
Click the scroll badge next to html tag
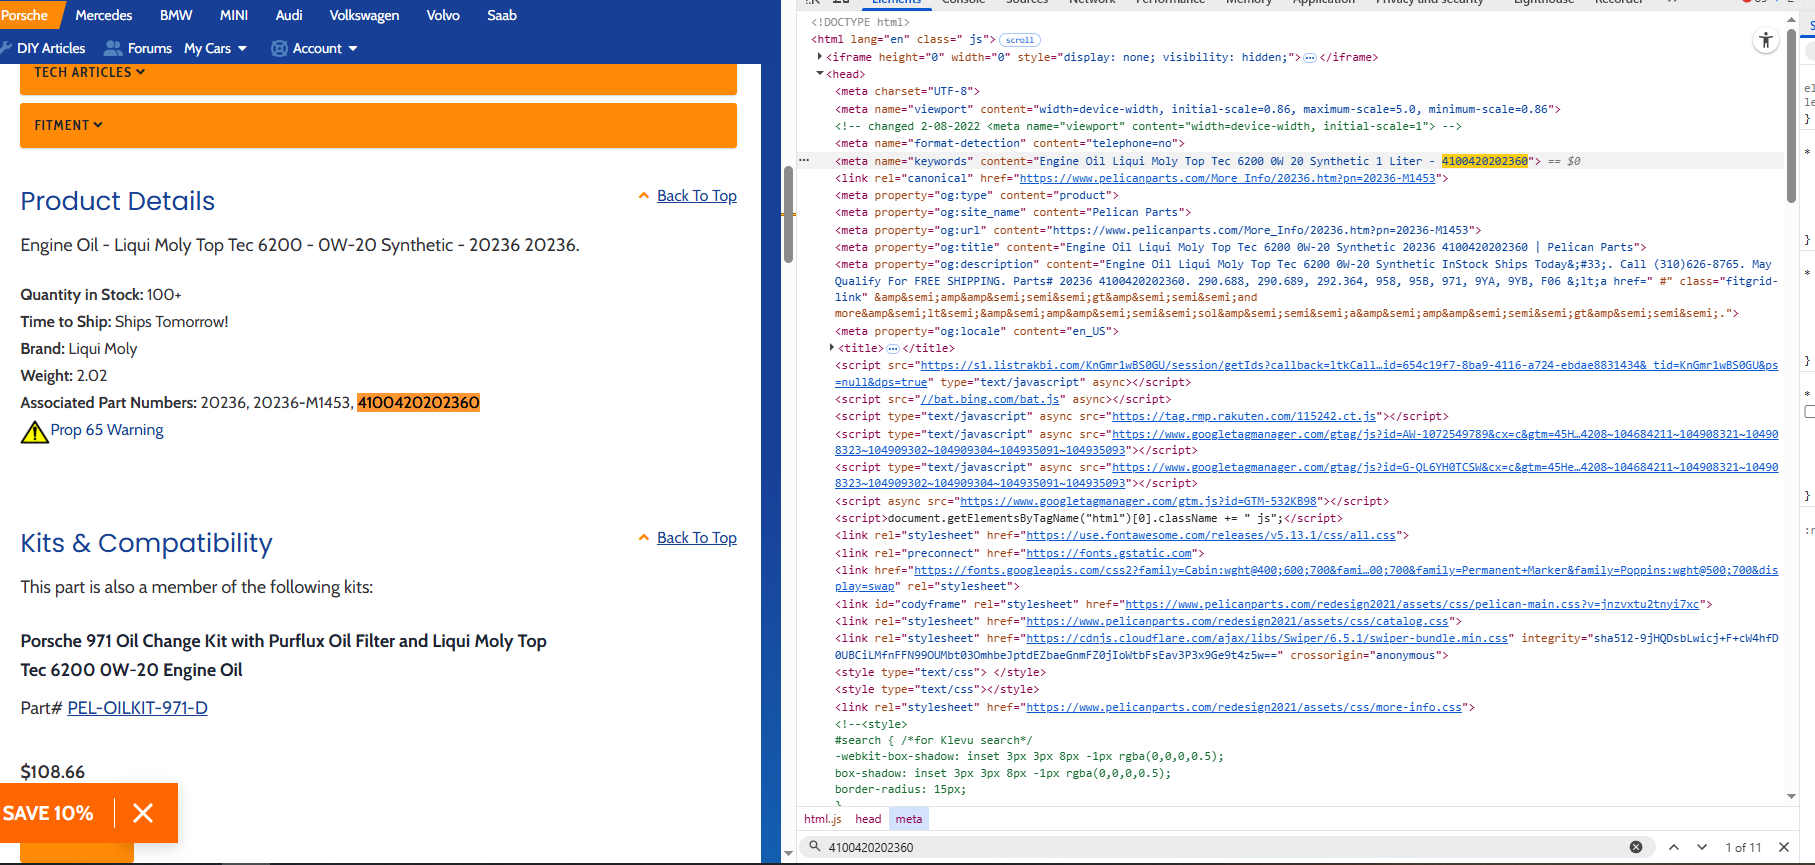(x=1020, y=40)
